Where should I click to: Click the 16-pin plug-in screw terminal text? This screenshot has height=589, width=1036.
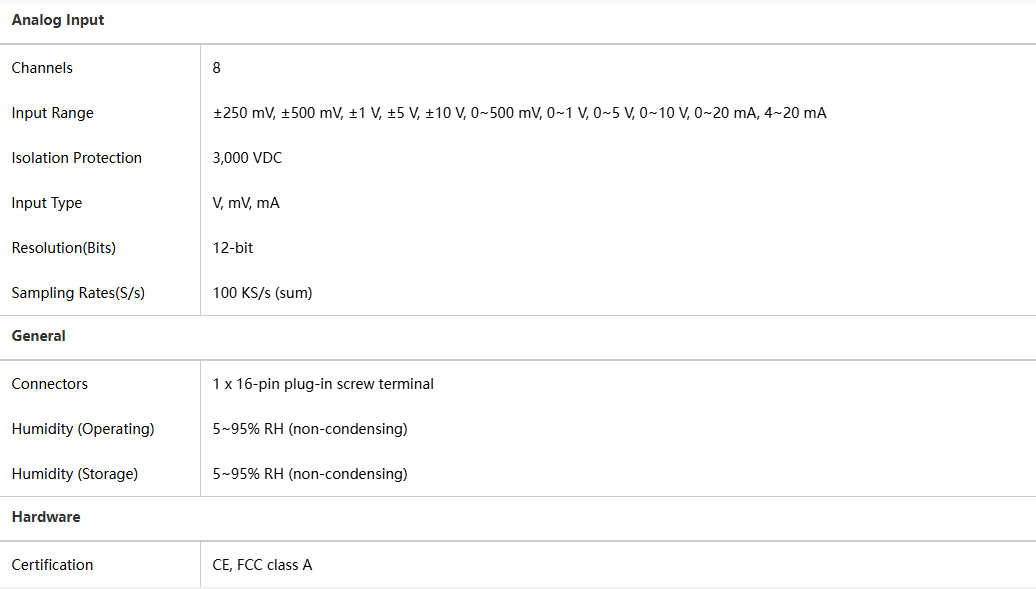pos(335,384)
